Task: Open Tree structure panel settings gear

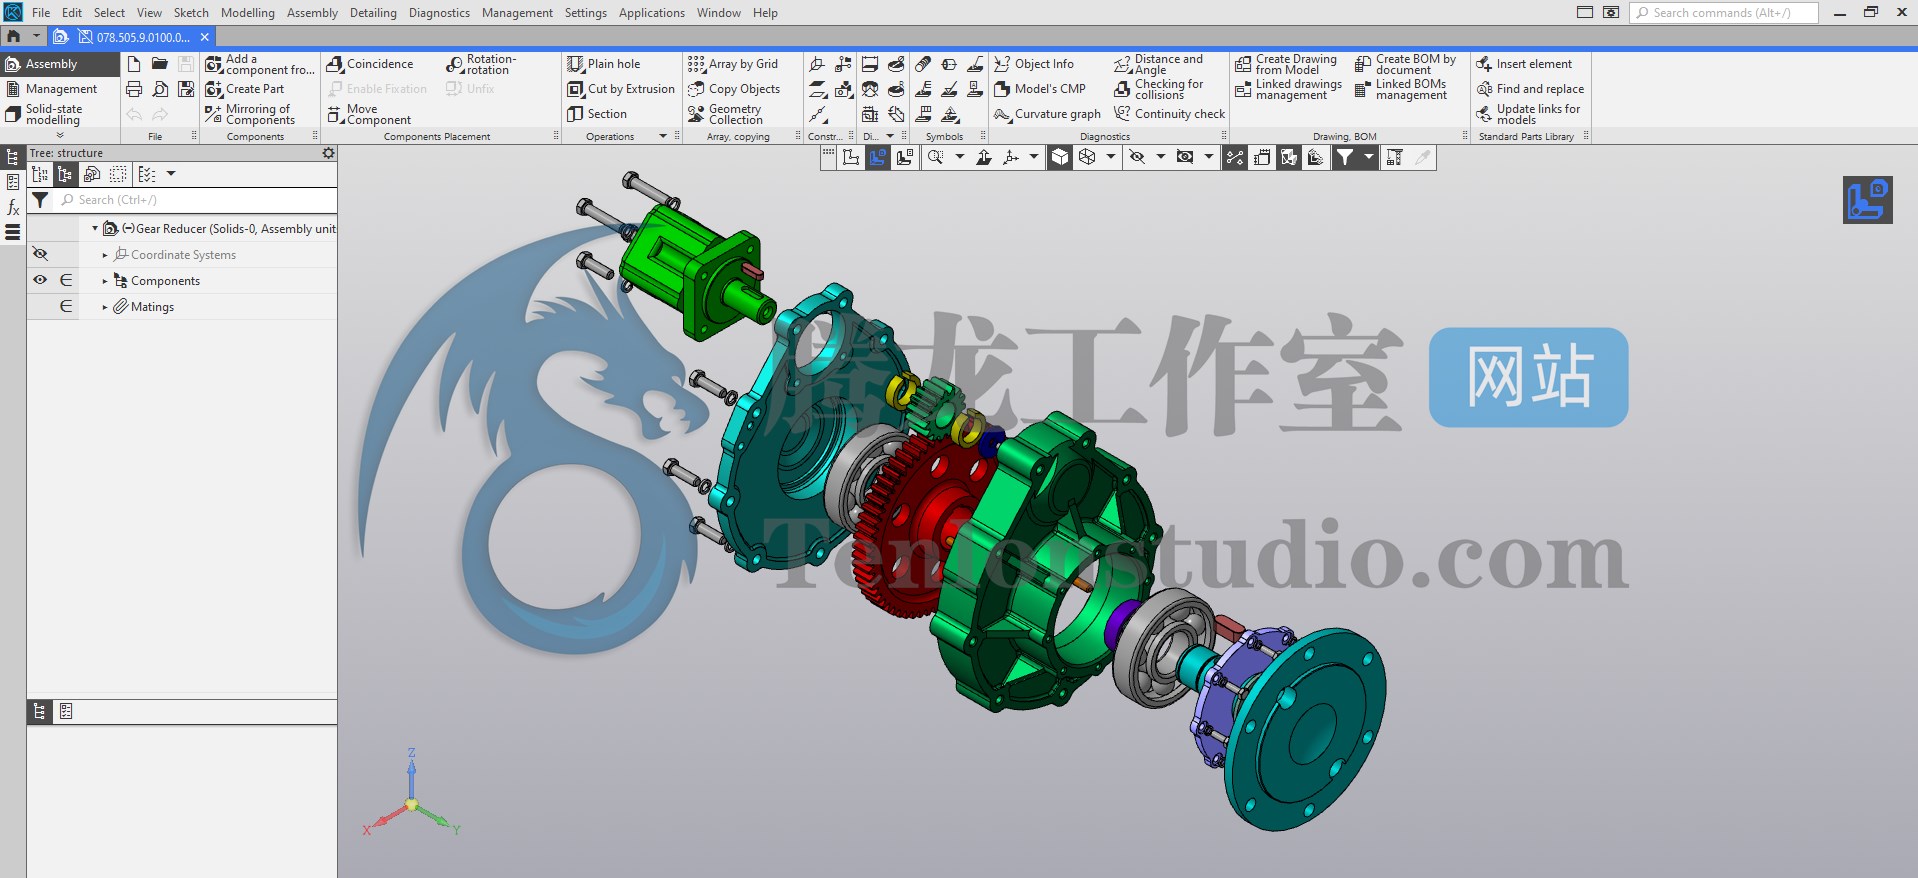Action: point(328,153)
